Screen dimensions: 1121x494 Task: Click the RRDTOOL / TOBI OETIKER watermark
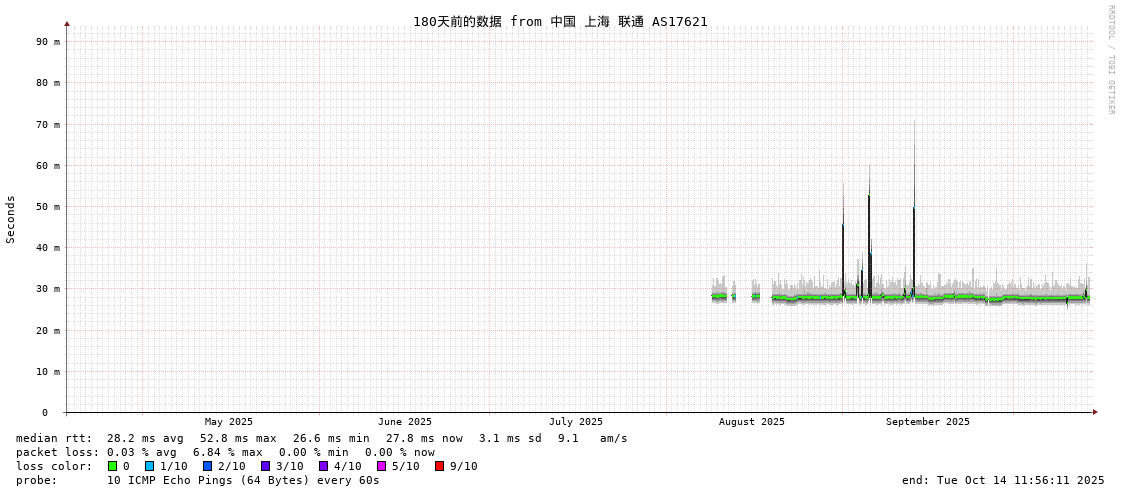pos(1110,60)
